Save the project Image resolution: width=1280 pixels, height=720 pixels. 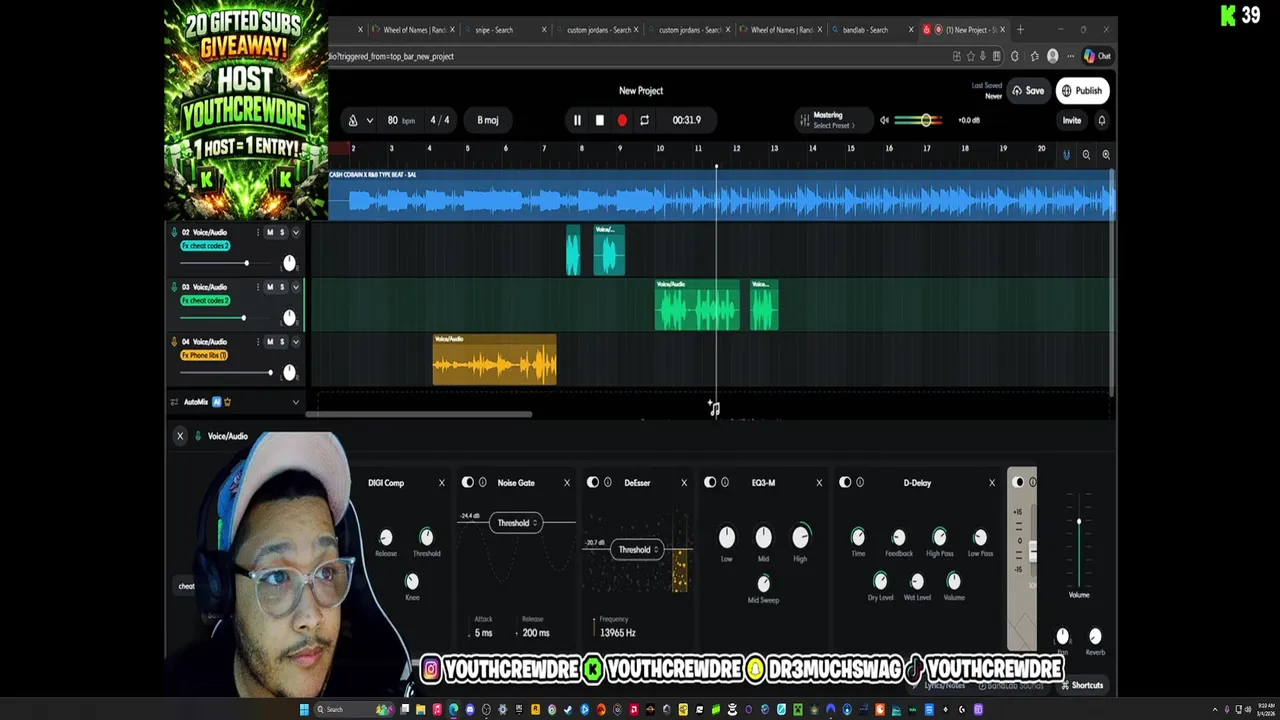click(x=1028, y=91)
